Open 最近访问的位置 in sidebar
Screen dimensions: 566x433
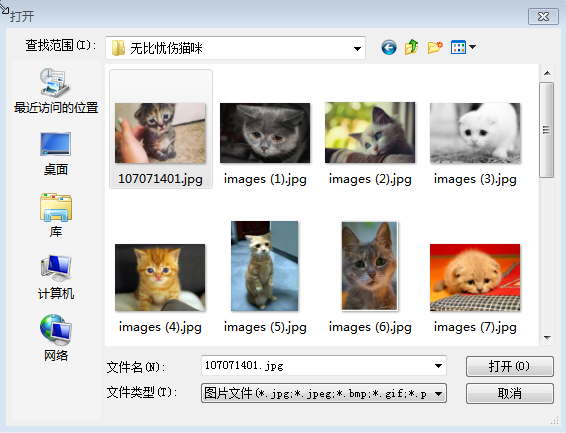(56, 91)
